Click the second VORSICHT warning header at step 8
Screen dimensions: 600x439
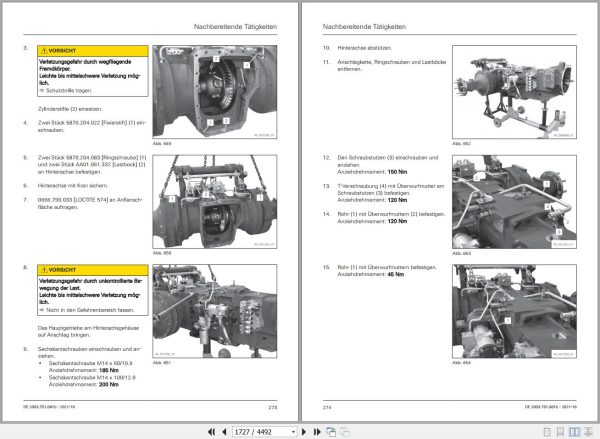tap(93, 270)
